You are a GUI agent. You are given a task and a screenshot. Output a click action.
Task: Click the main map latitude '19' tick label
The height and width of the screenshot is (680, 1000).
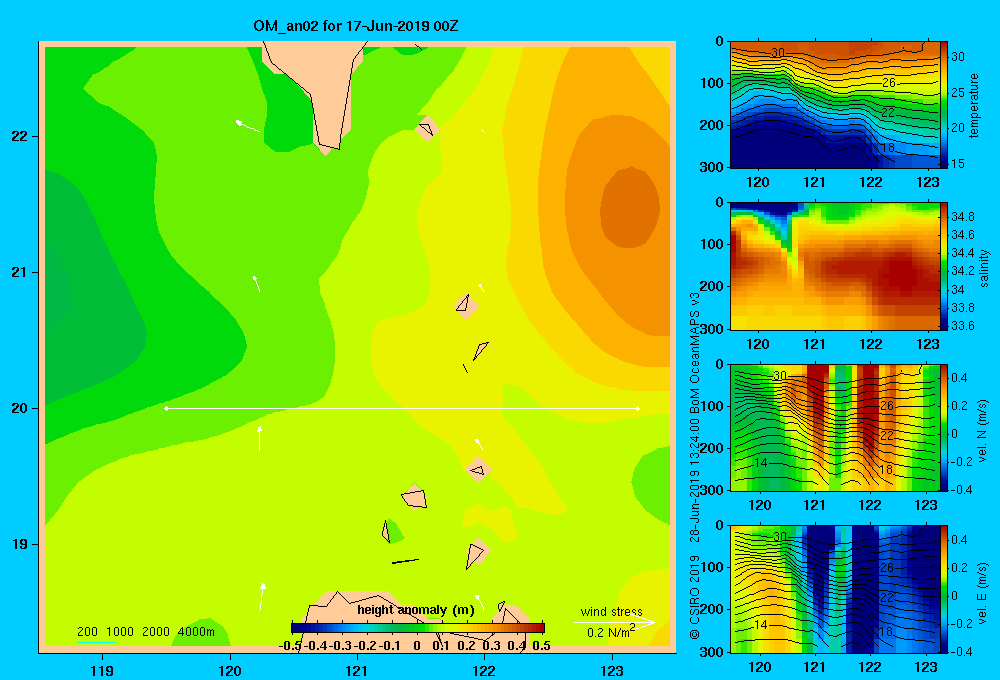[19, 544]
